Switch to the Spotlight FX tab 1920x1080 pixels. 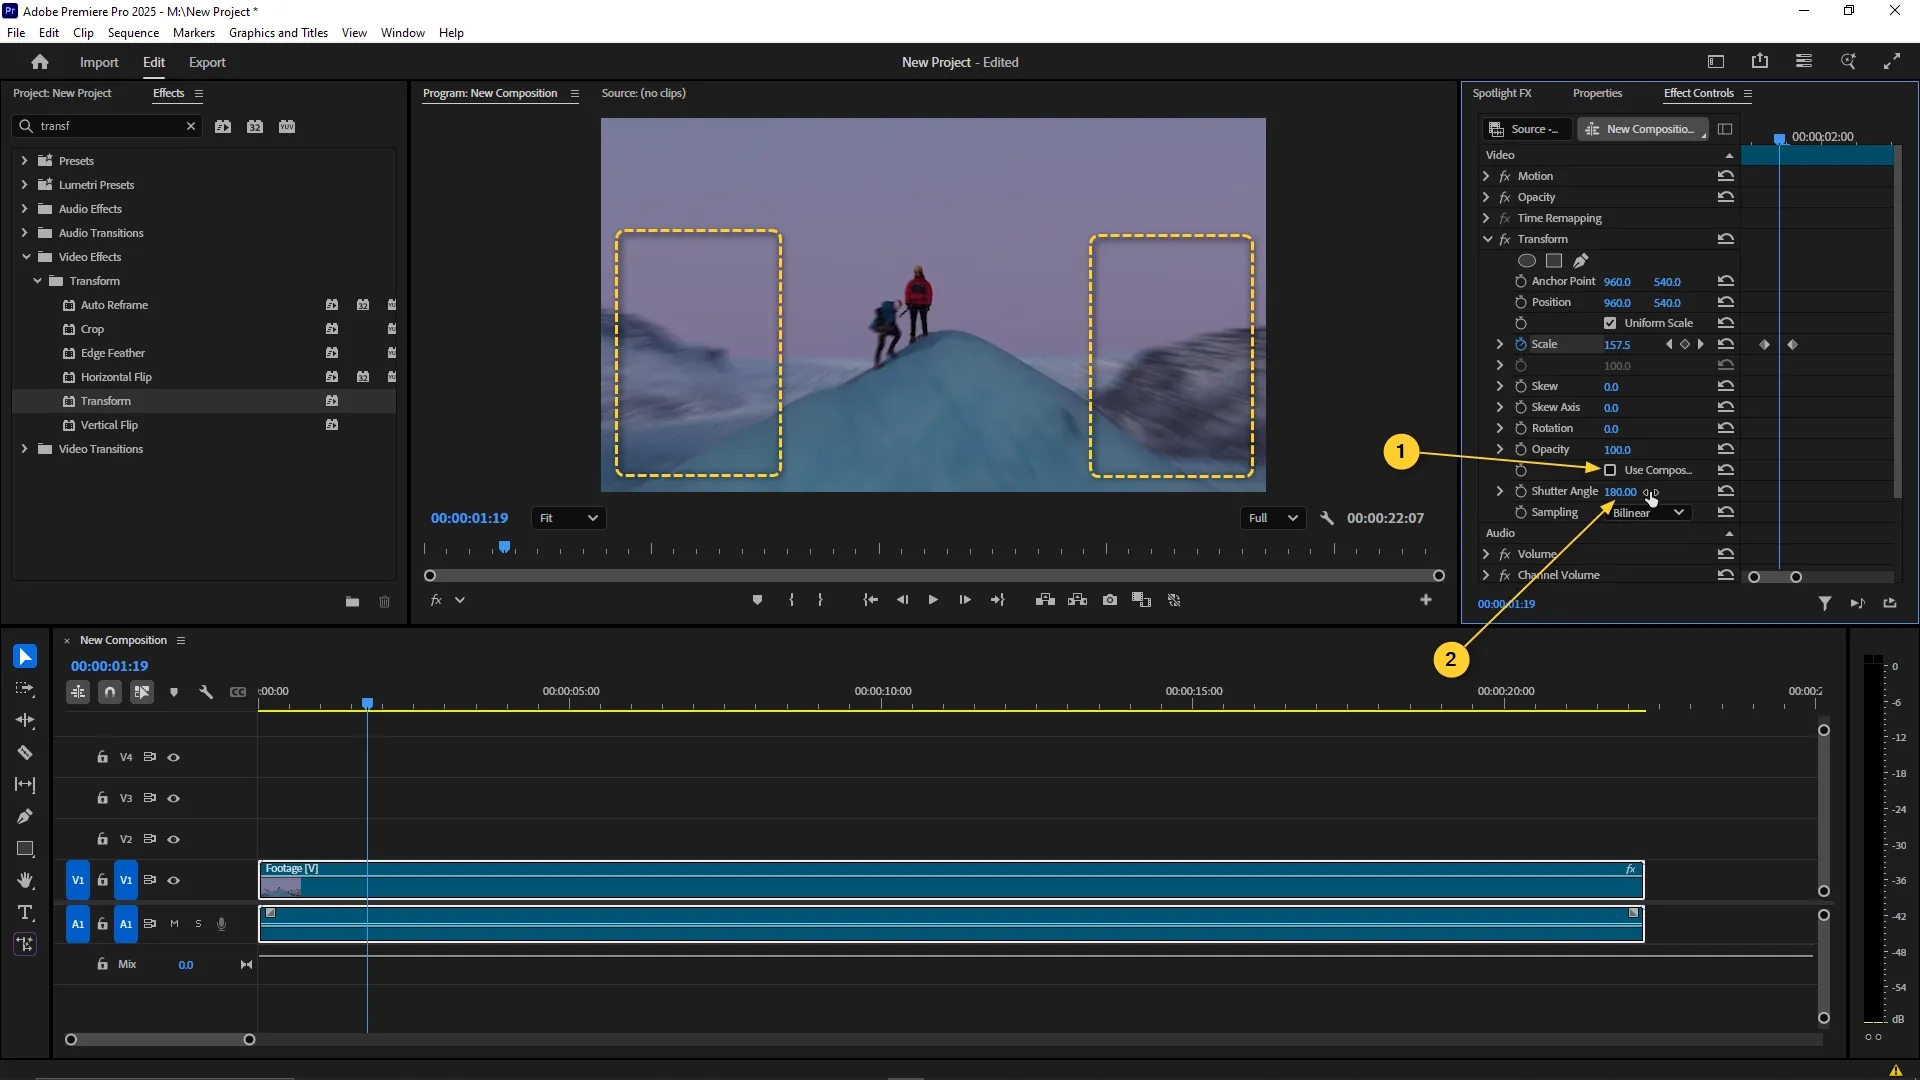[x=1502, y=93]
